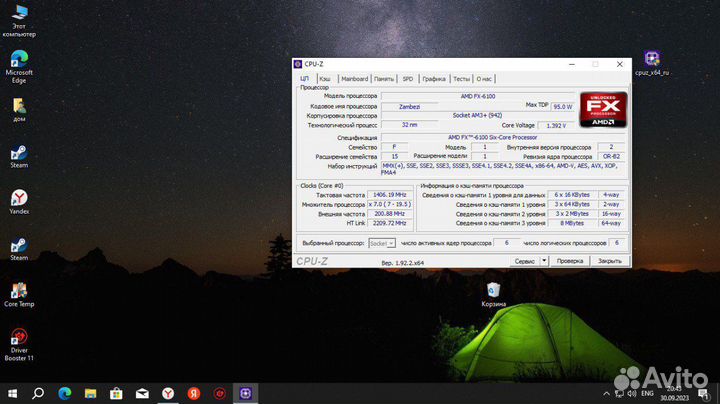The image size is (720, 404).
Task: Open the Microsoft Store taskbar icon
Action: [116, 393]
